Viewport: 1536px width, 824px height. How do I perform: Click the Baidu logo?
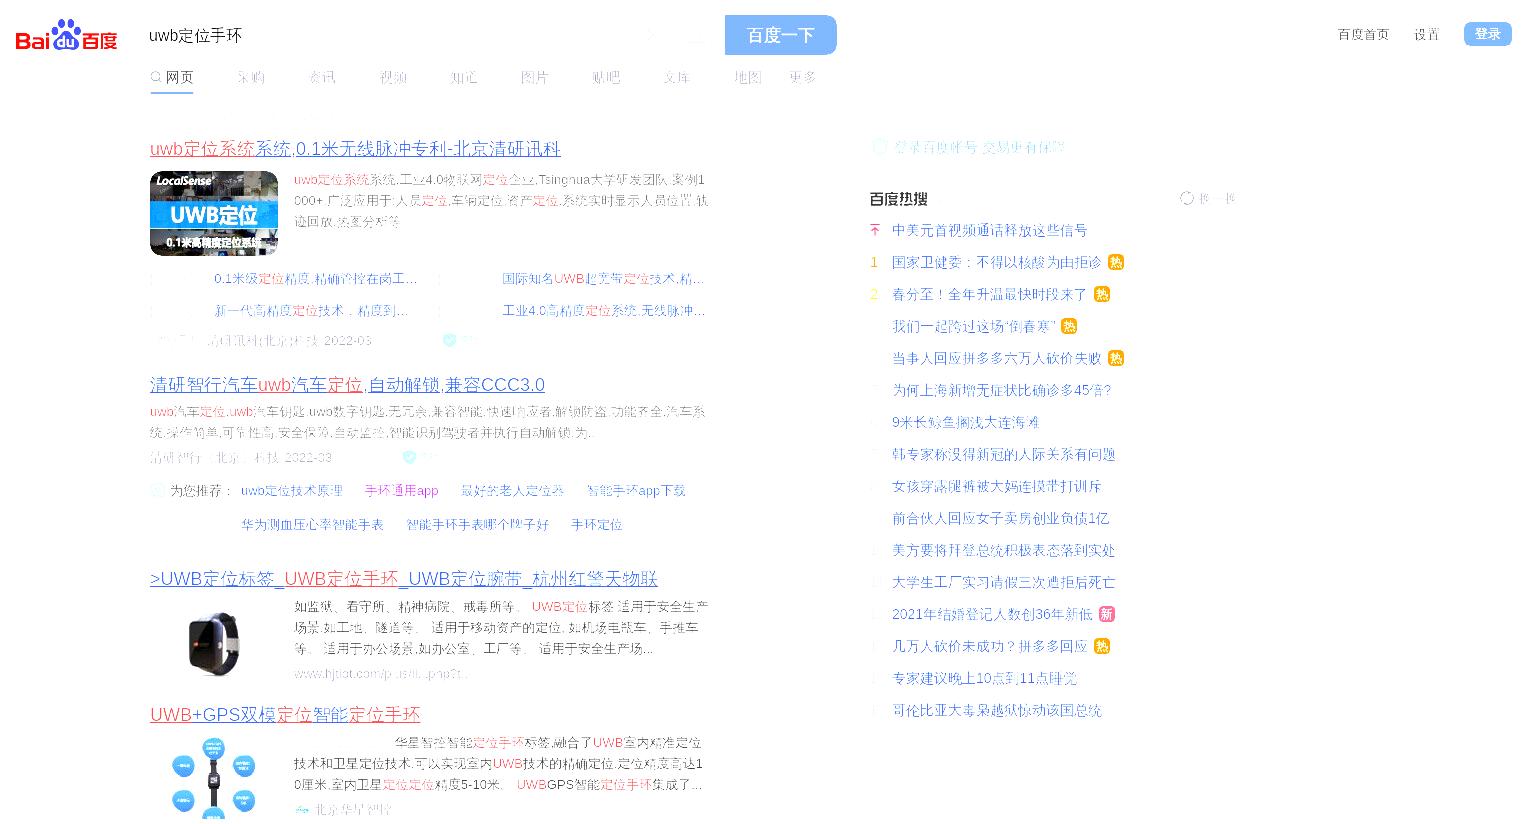[66, 36]
